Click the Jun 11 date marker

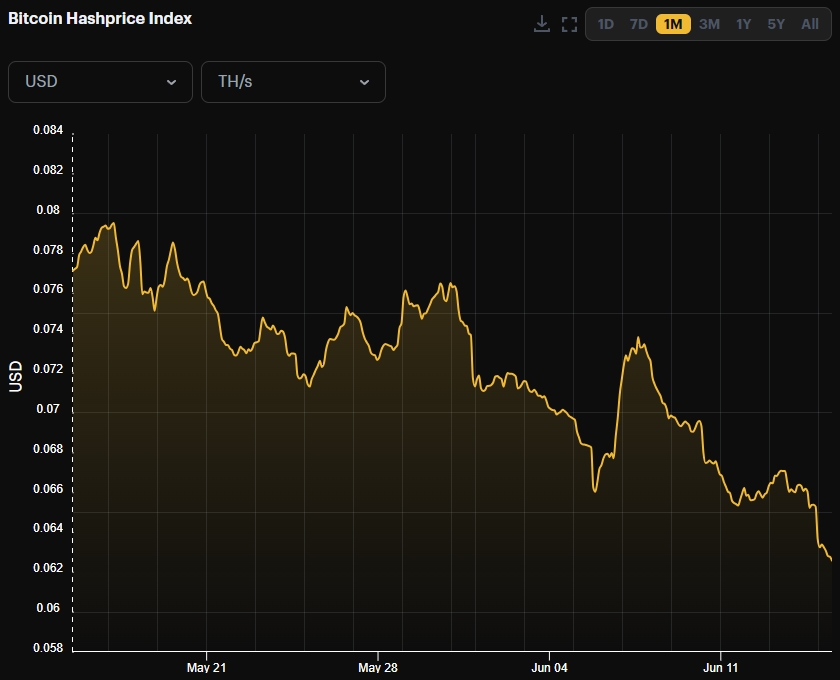pyautogui.click(x=720, y=667)
